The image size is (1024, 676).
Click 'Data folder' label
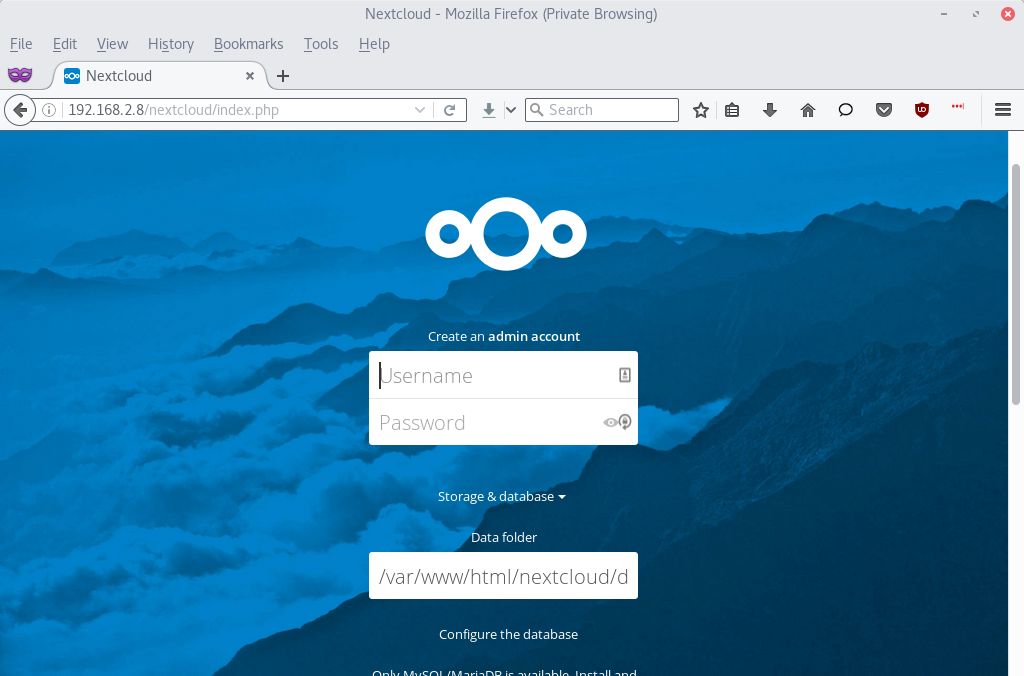click(x=504, y=537)
